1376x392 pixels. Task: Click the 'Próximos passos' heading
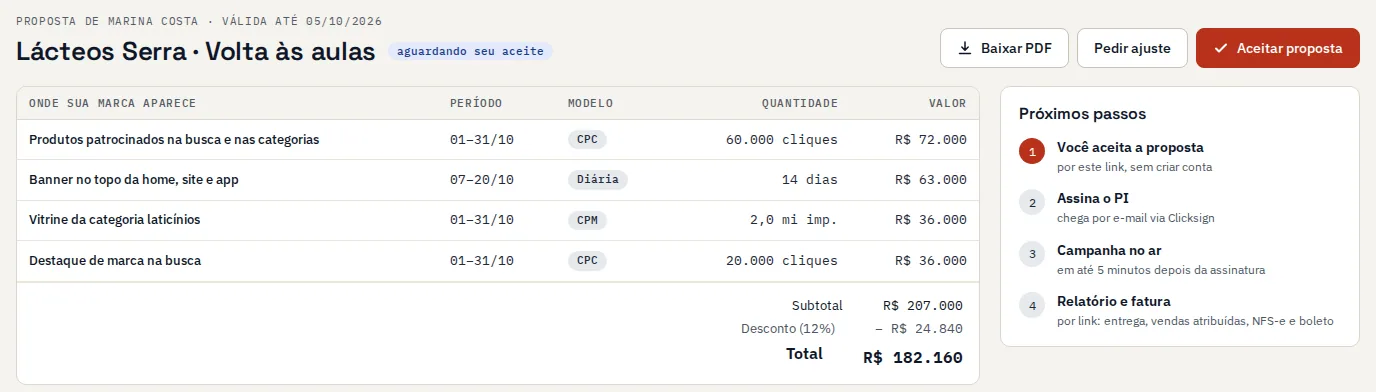click(1082, 114)
